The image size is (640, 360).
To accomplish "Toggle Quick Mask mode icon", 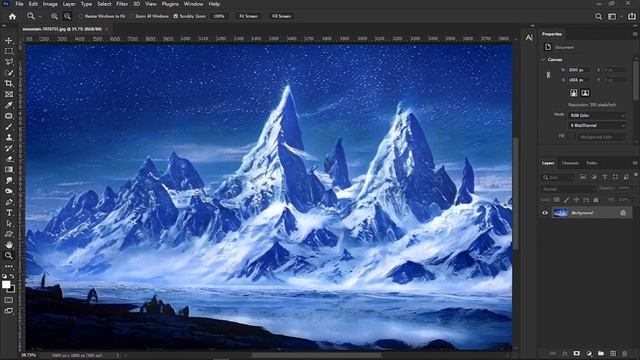I will click(9, 300).
